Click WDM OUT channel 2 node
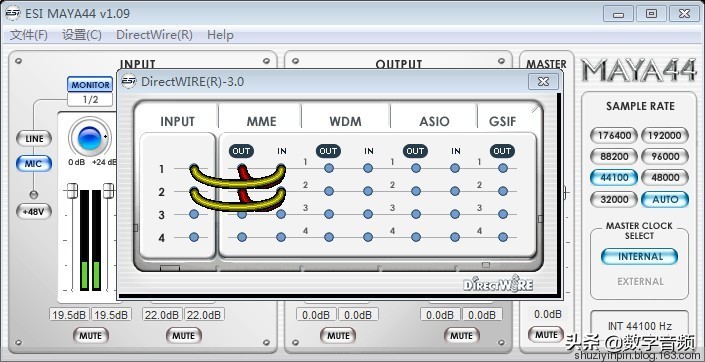This screenshot has height=362, width=705. click(329, 191)
